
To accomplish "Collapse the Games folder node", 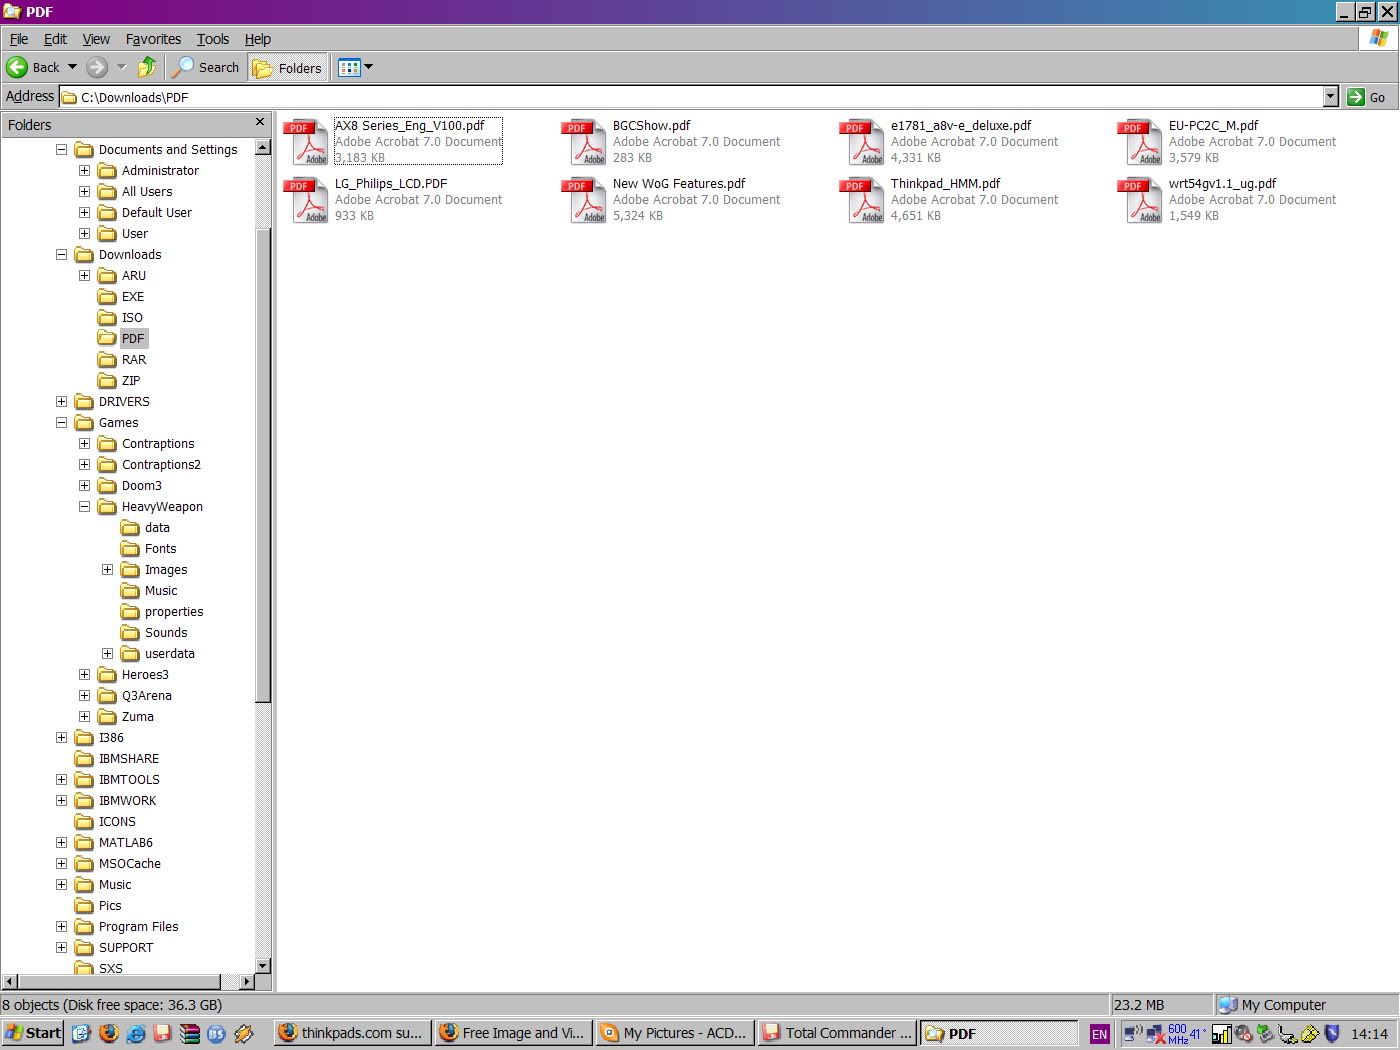I will [61, 422].
